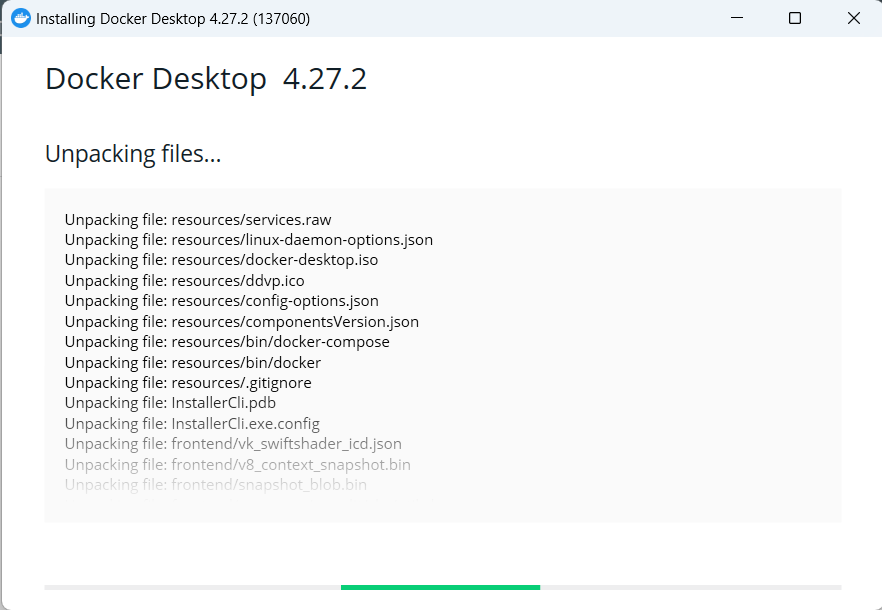The width and height of the screenshot is (882, 610).
Task: Select log line 'resources/componentsVersion.json'
Action: [242, 321]
